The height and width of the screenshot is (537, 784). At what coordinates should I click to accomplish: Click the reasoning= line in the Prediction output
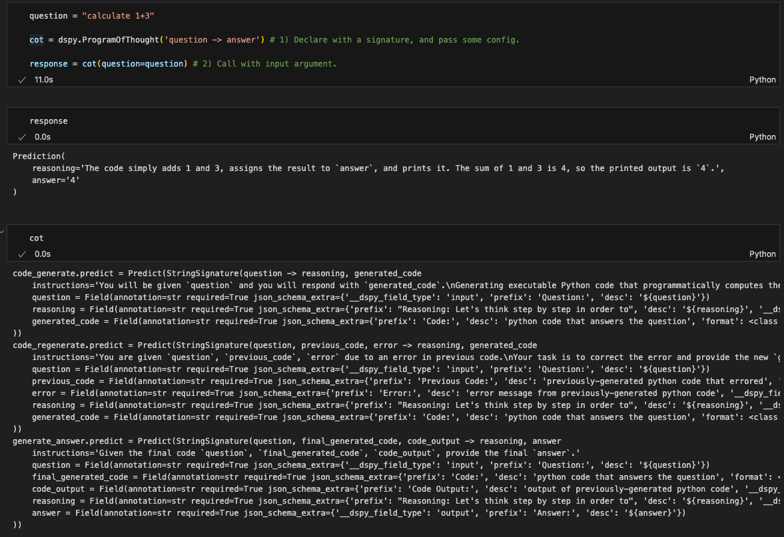(x=300, y=168)
